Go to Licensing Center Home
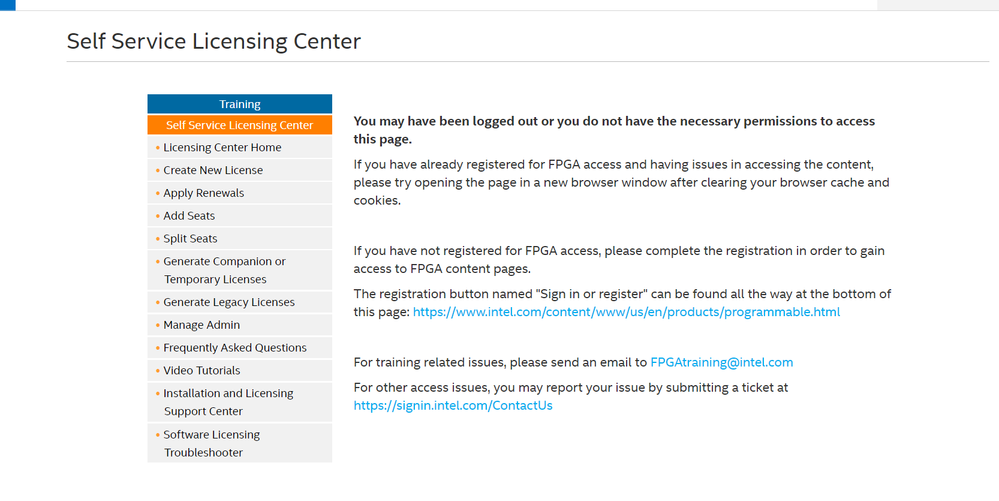 click(x=222, y=147)
